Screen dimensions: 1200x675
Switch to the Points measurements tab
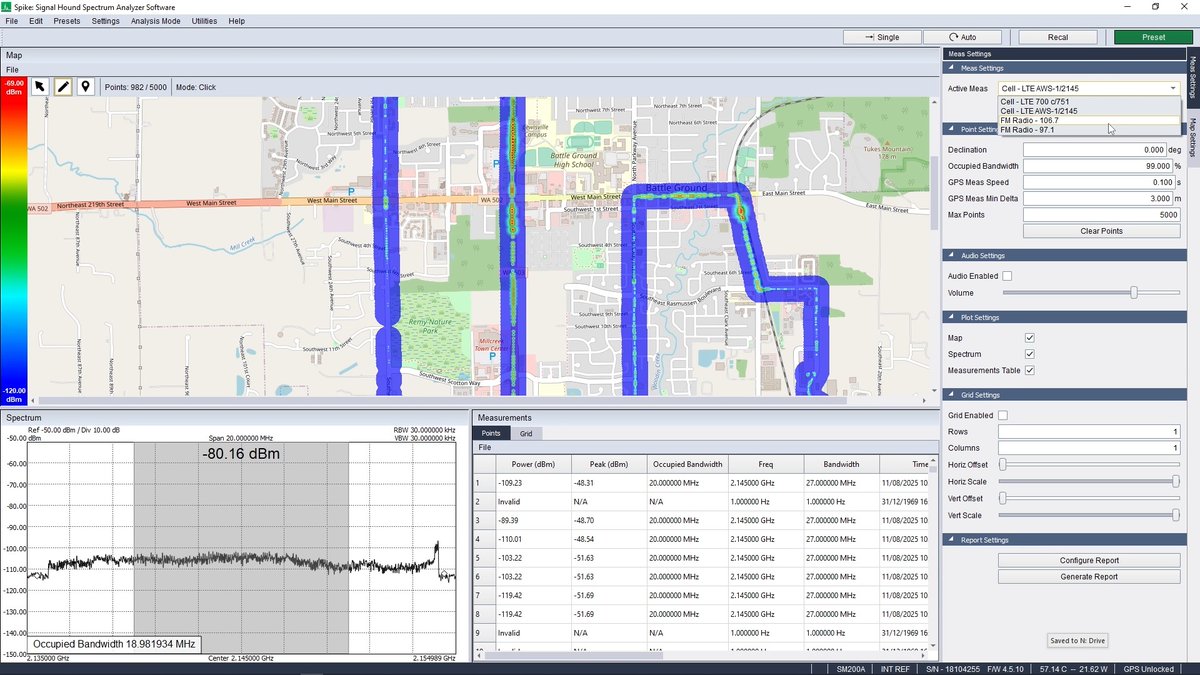(x=491, y=434)
